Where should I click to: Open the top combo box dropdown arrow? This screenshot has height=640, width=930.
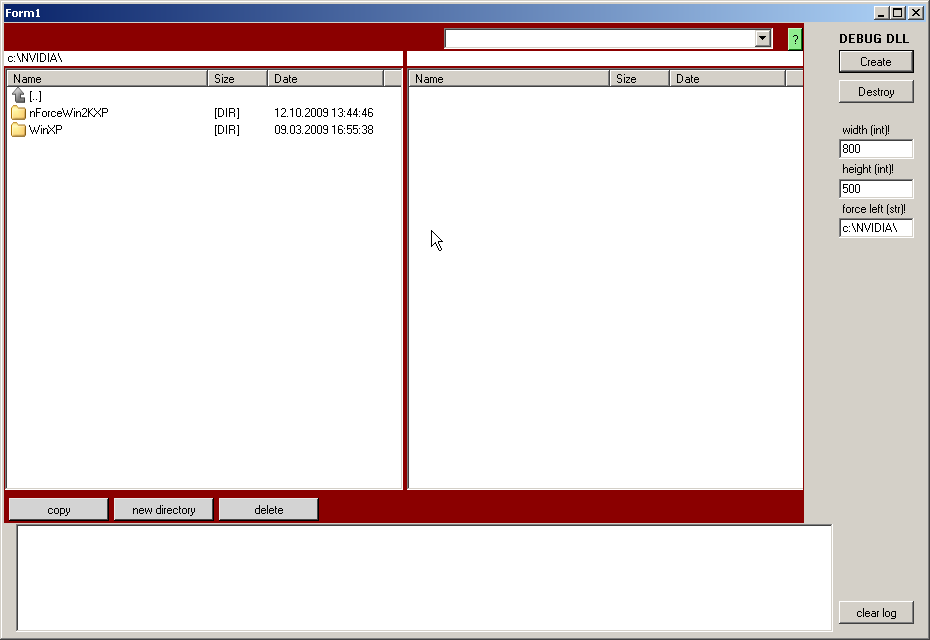763,38
